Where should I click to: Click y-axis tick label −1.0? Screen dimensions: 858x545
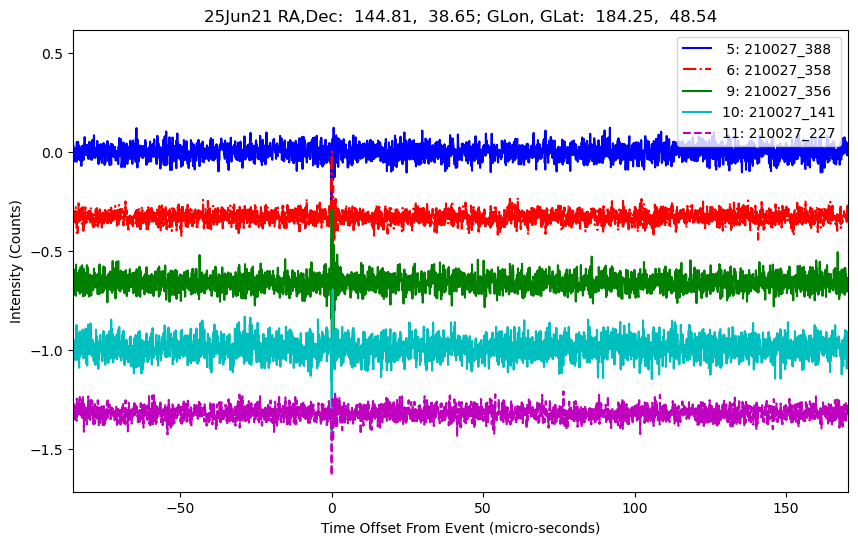click(47, 351)
